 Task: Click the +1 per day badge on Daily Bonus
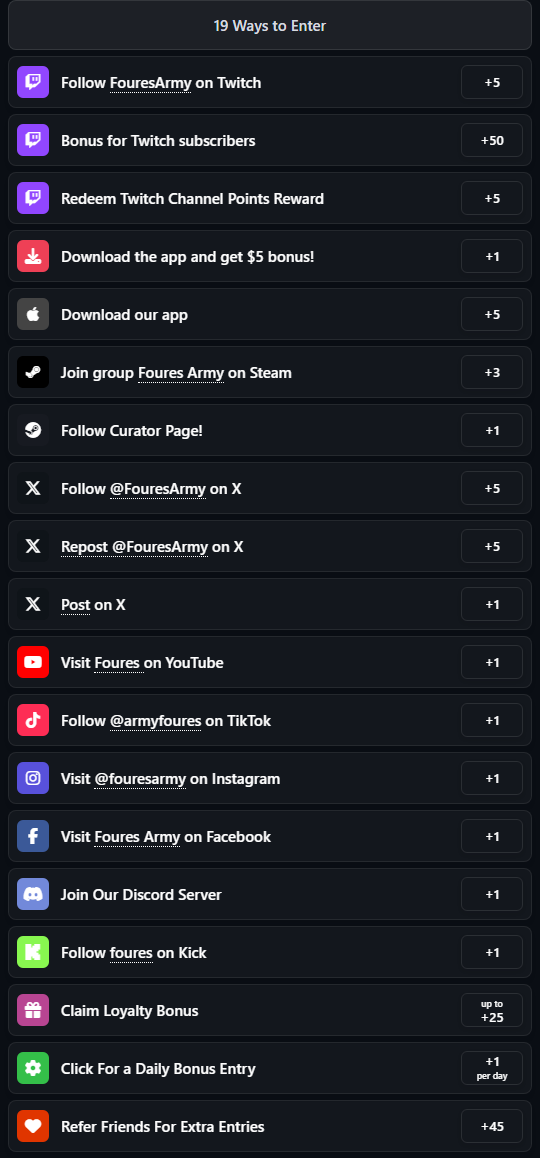click(492, 1068)
